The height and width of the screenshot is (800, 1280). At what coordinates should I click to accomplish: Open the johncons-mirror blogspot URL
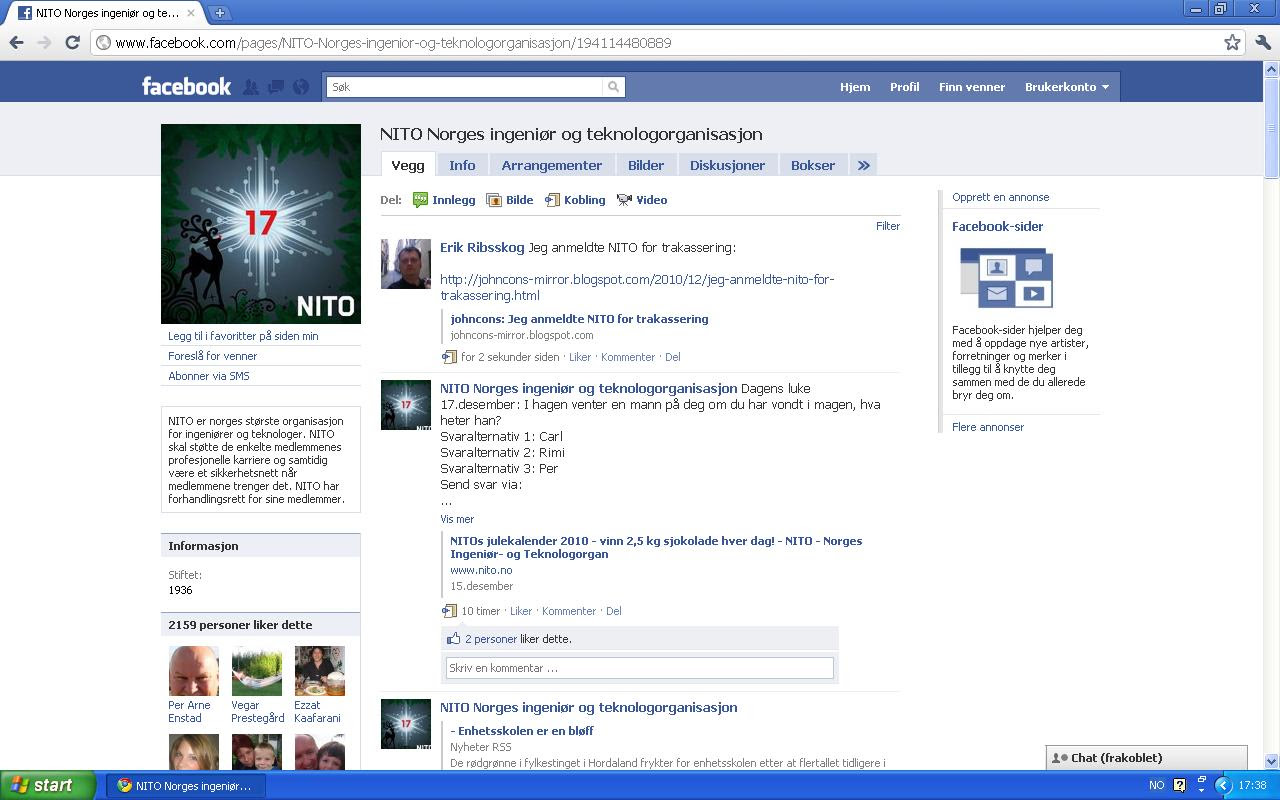[637, 287]
